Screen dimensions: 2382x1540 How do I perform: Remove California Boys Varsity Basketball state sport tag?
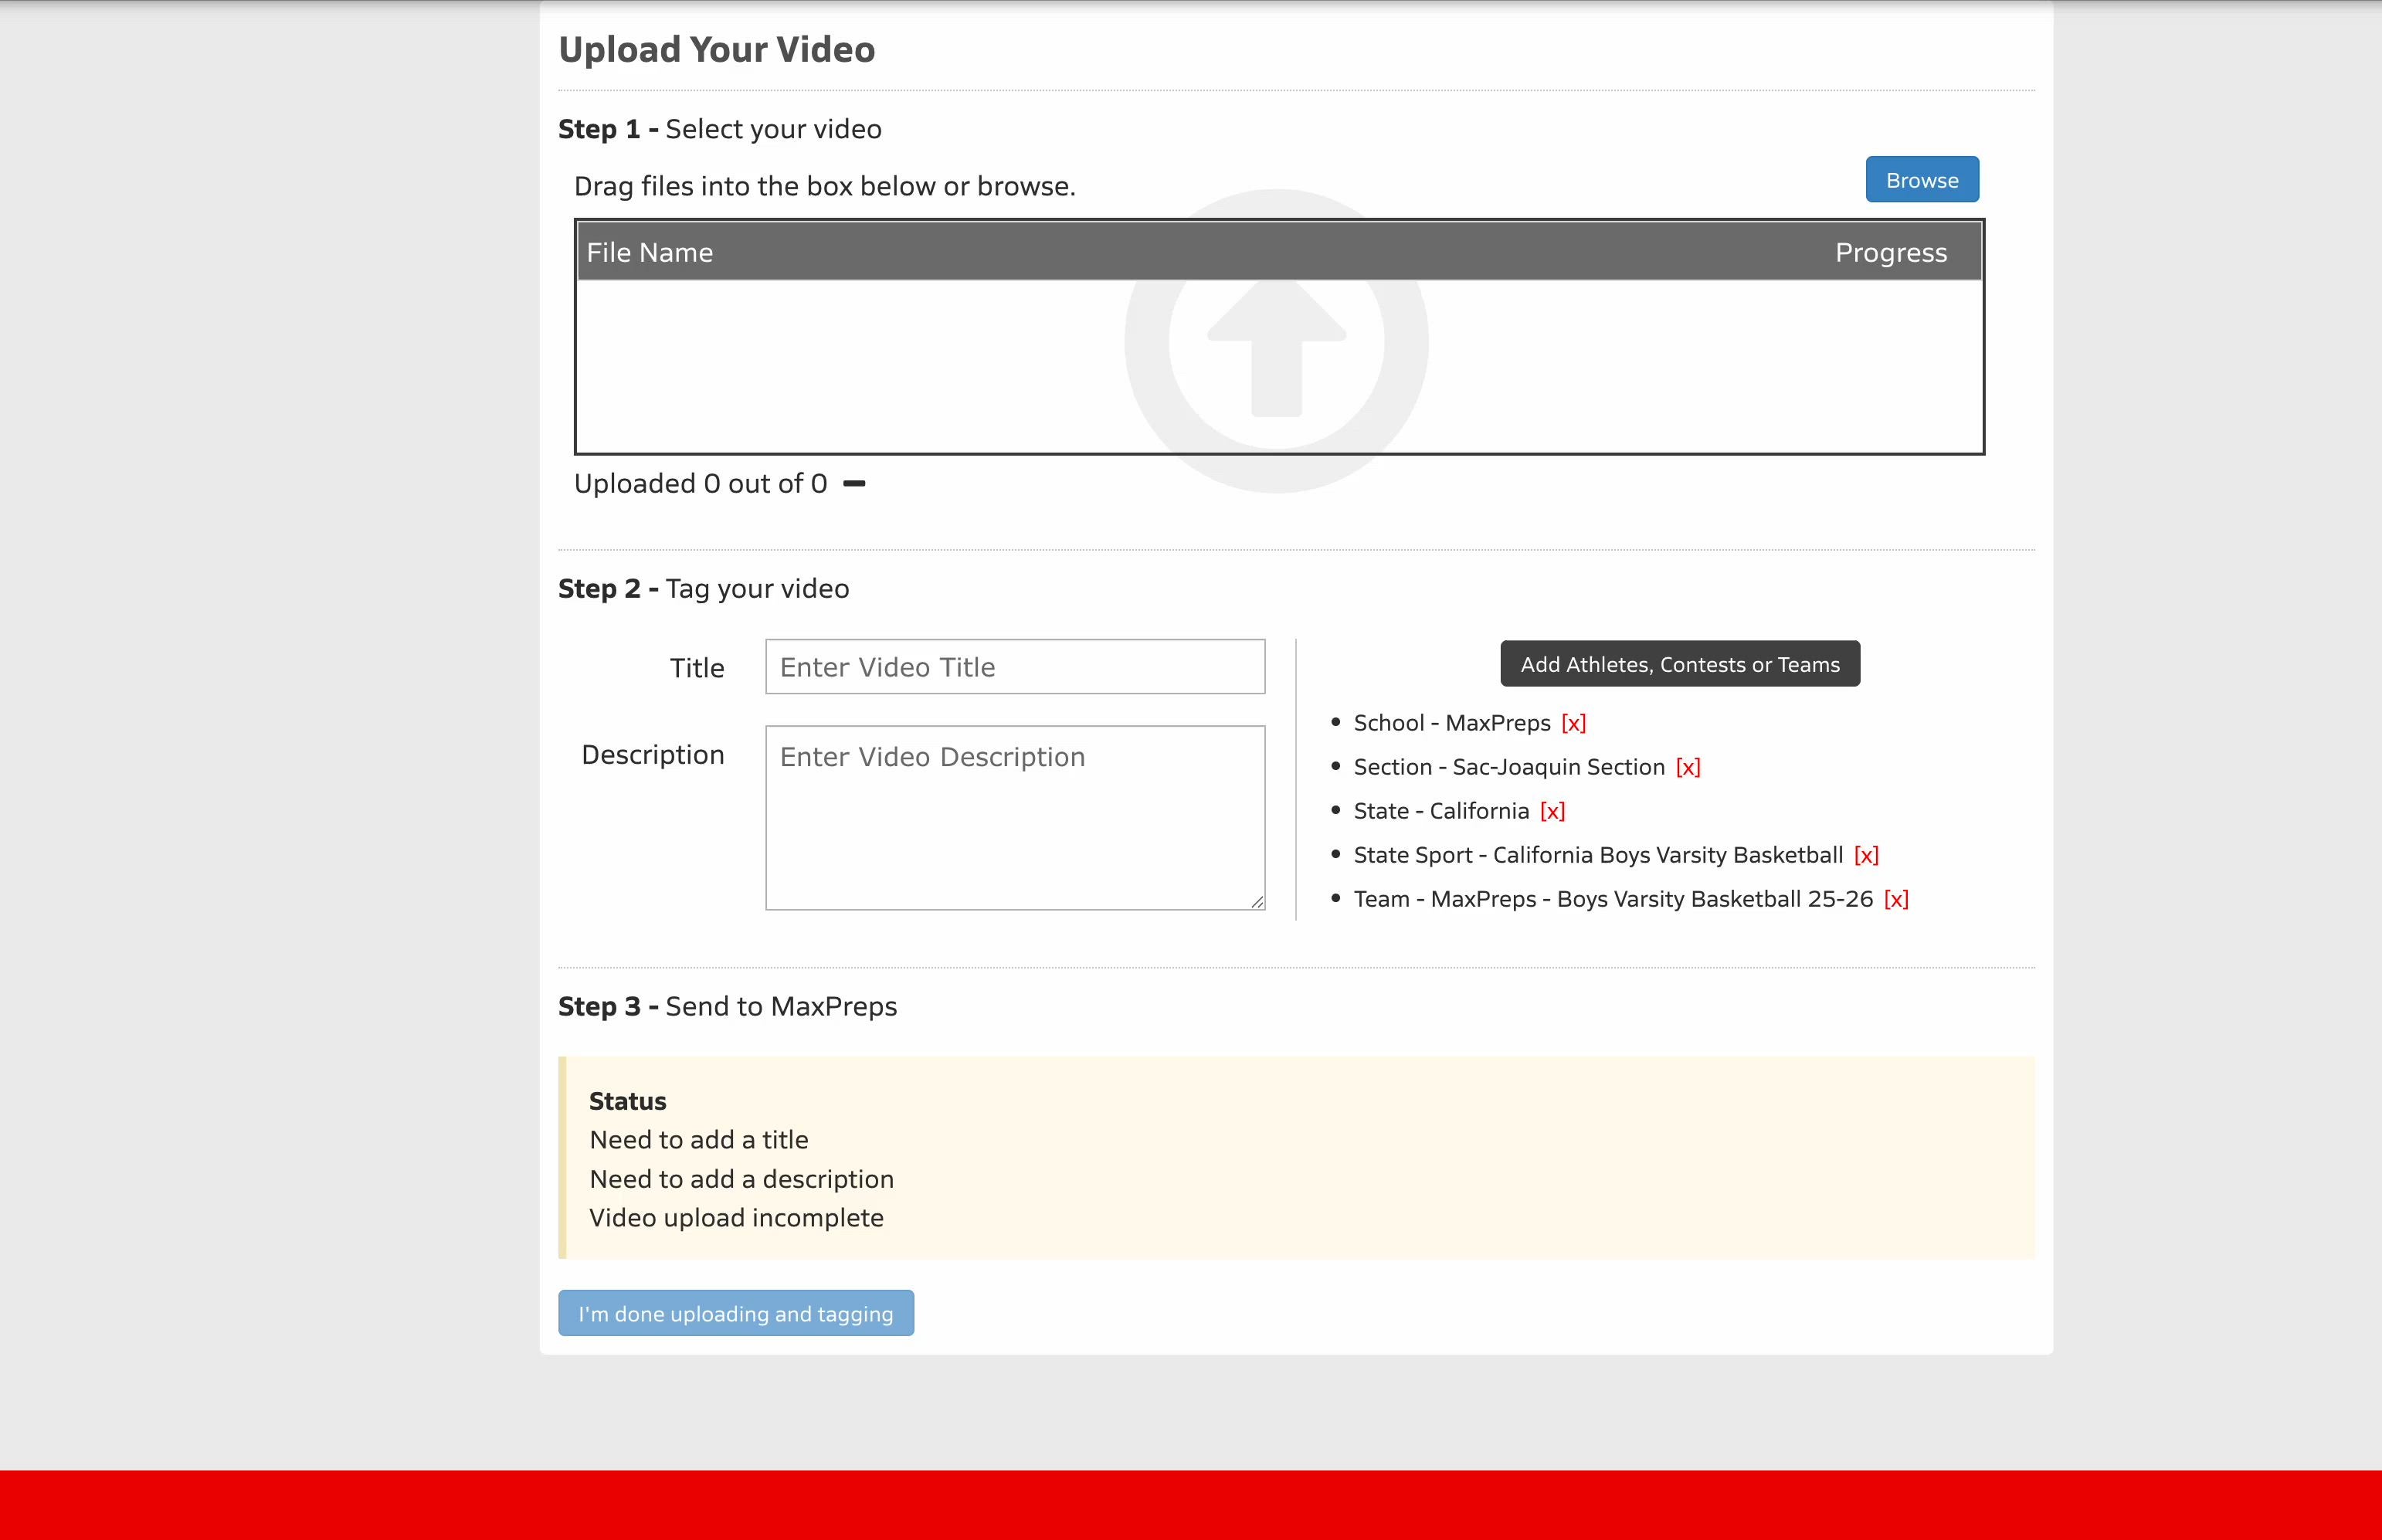pos(1865,855)
